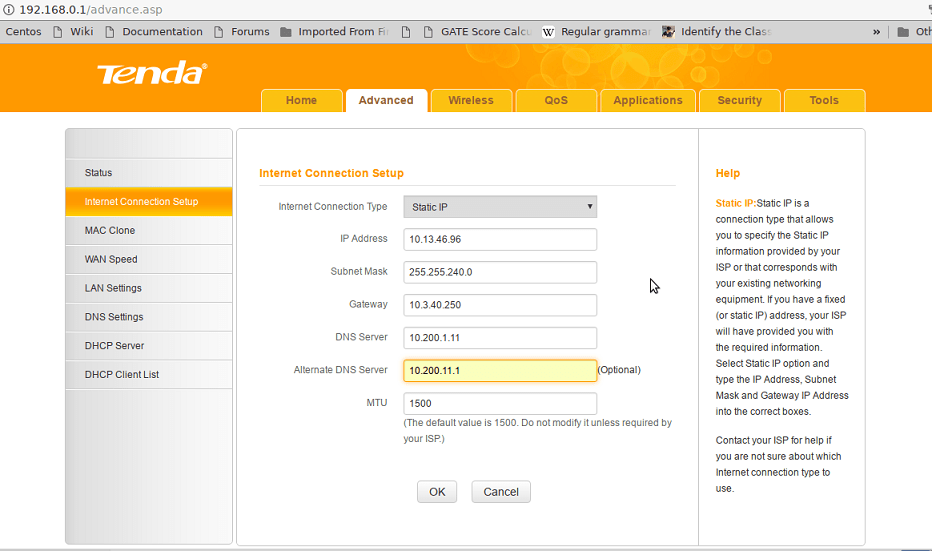
Task: Open the Documentation bookmark
Action: [x=155, y=32]
